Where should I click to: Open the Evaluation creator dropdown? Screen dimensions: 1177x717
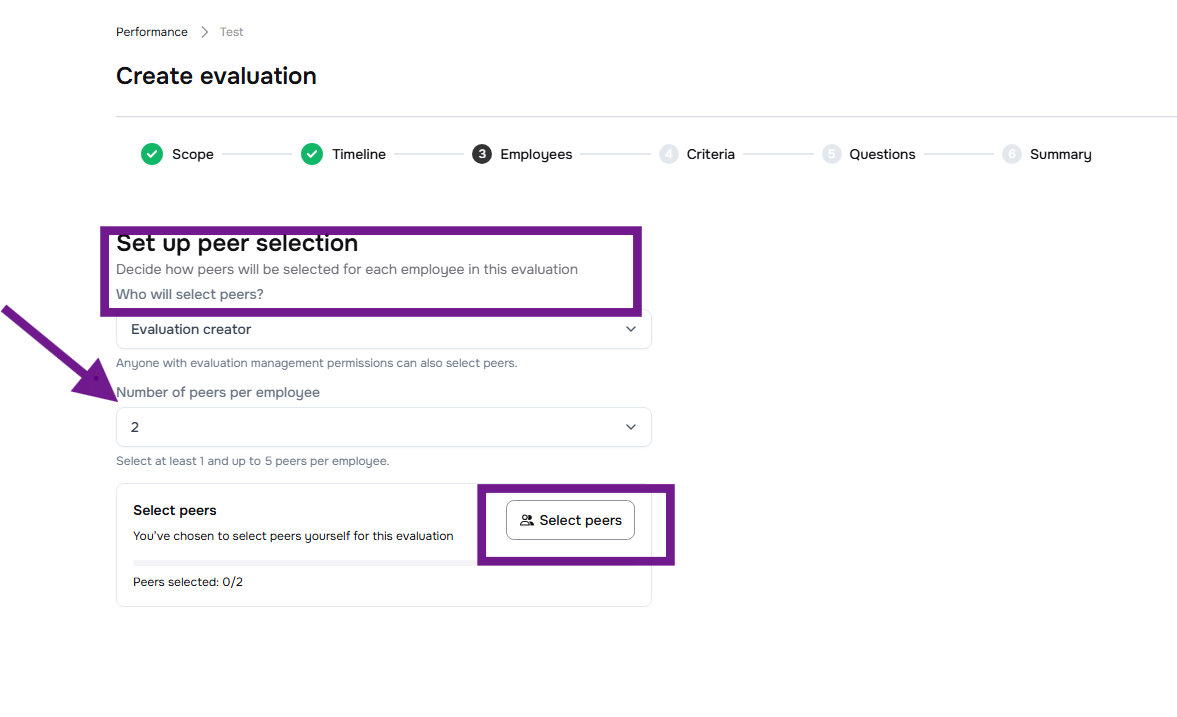click(x=383, y=329)
